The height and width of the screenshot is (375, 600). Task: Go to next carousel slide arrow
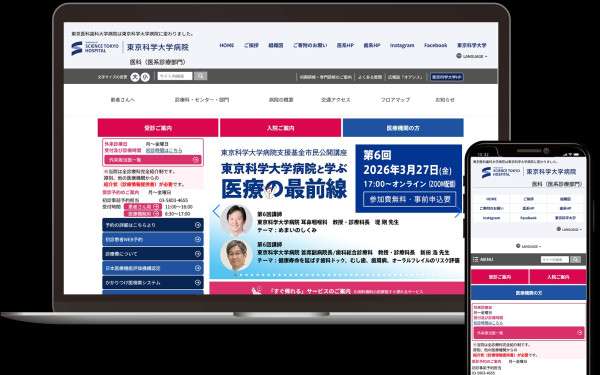pos(457,211)
